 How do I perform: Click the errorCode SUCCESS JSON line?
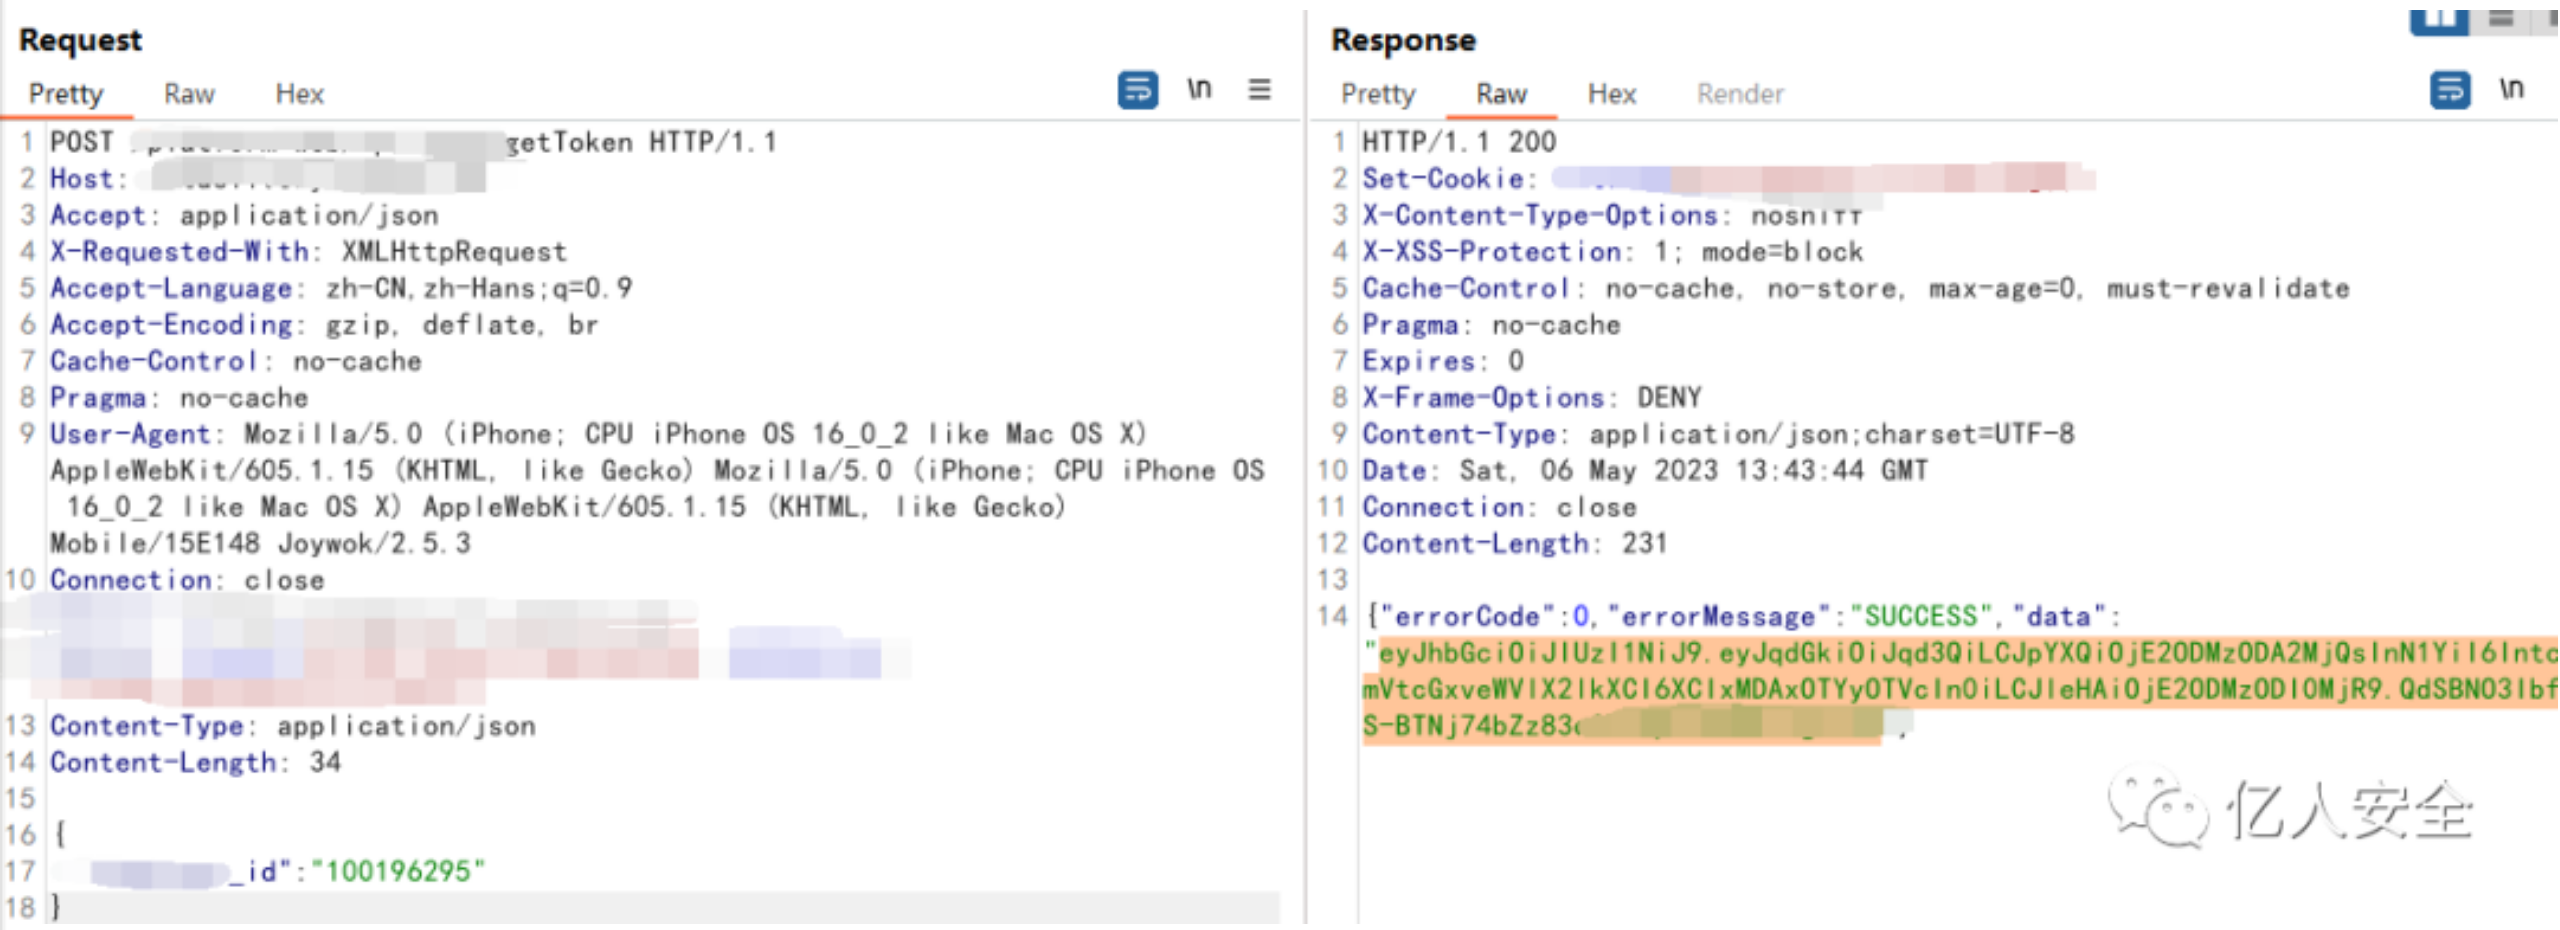(x=1745, y=616)
